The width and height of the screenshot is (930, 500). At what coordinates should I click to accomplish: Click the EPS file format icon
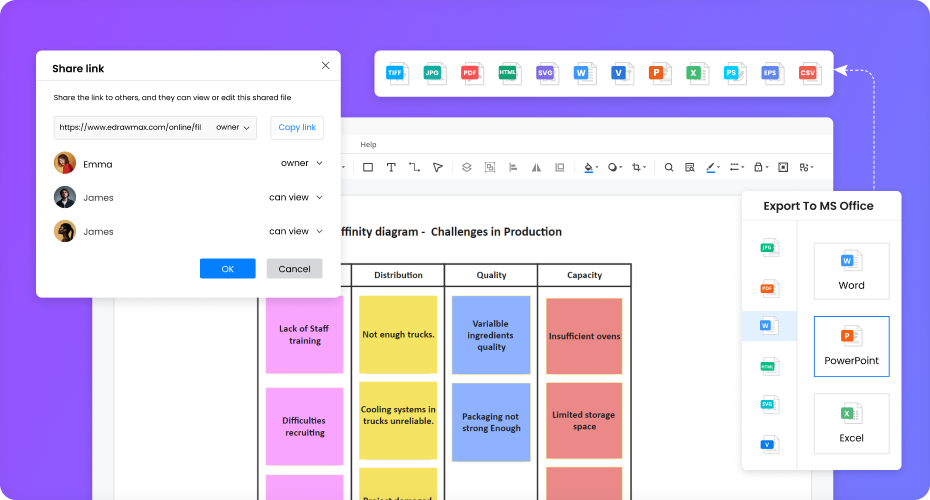pyautogui.click(x=771, y=73)
